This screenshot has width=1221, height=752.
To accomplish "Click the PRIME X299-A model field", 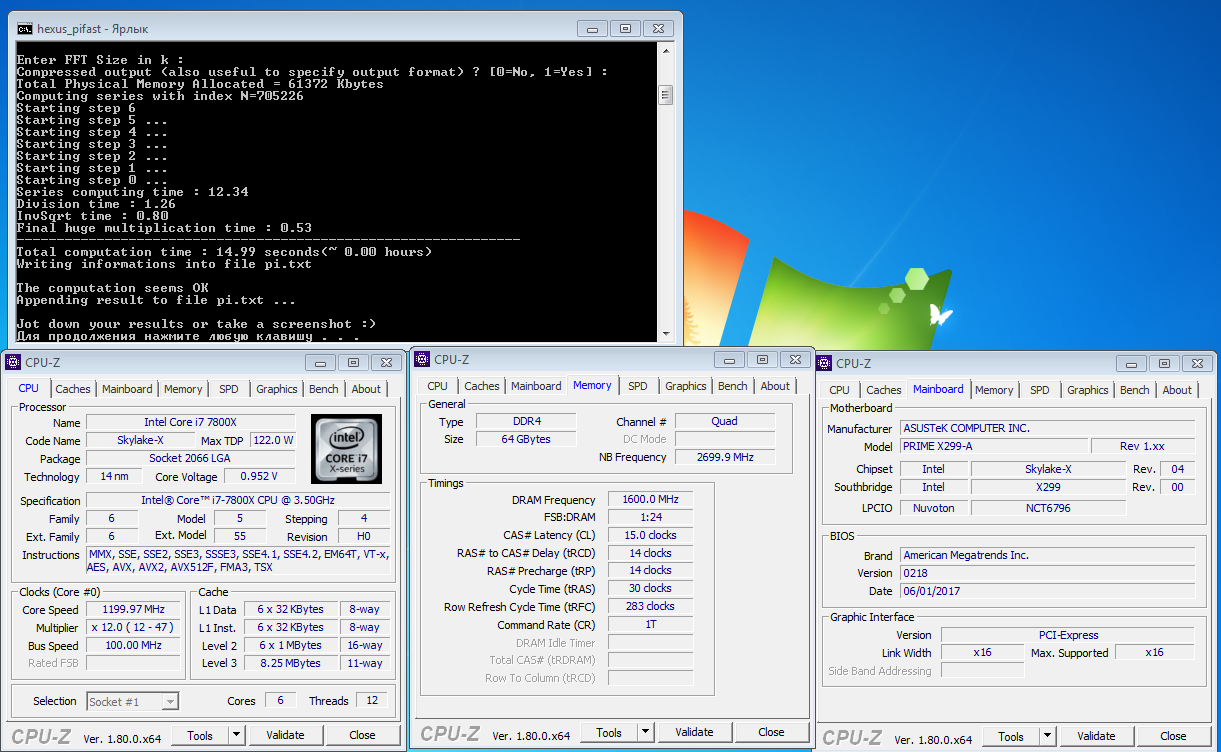I will point(994,446).
